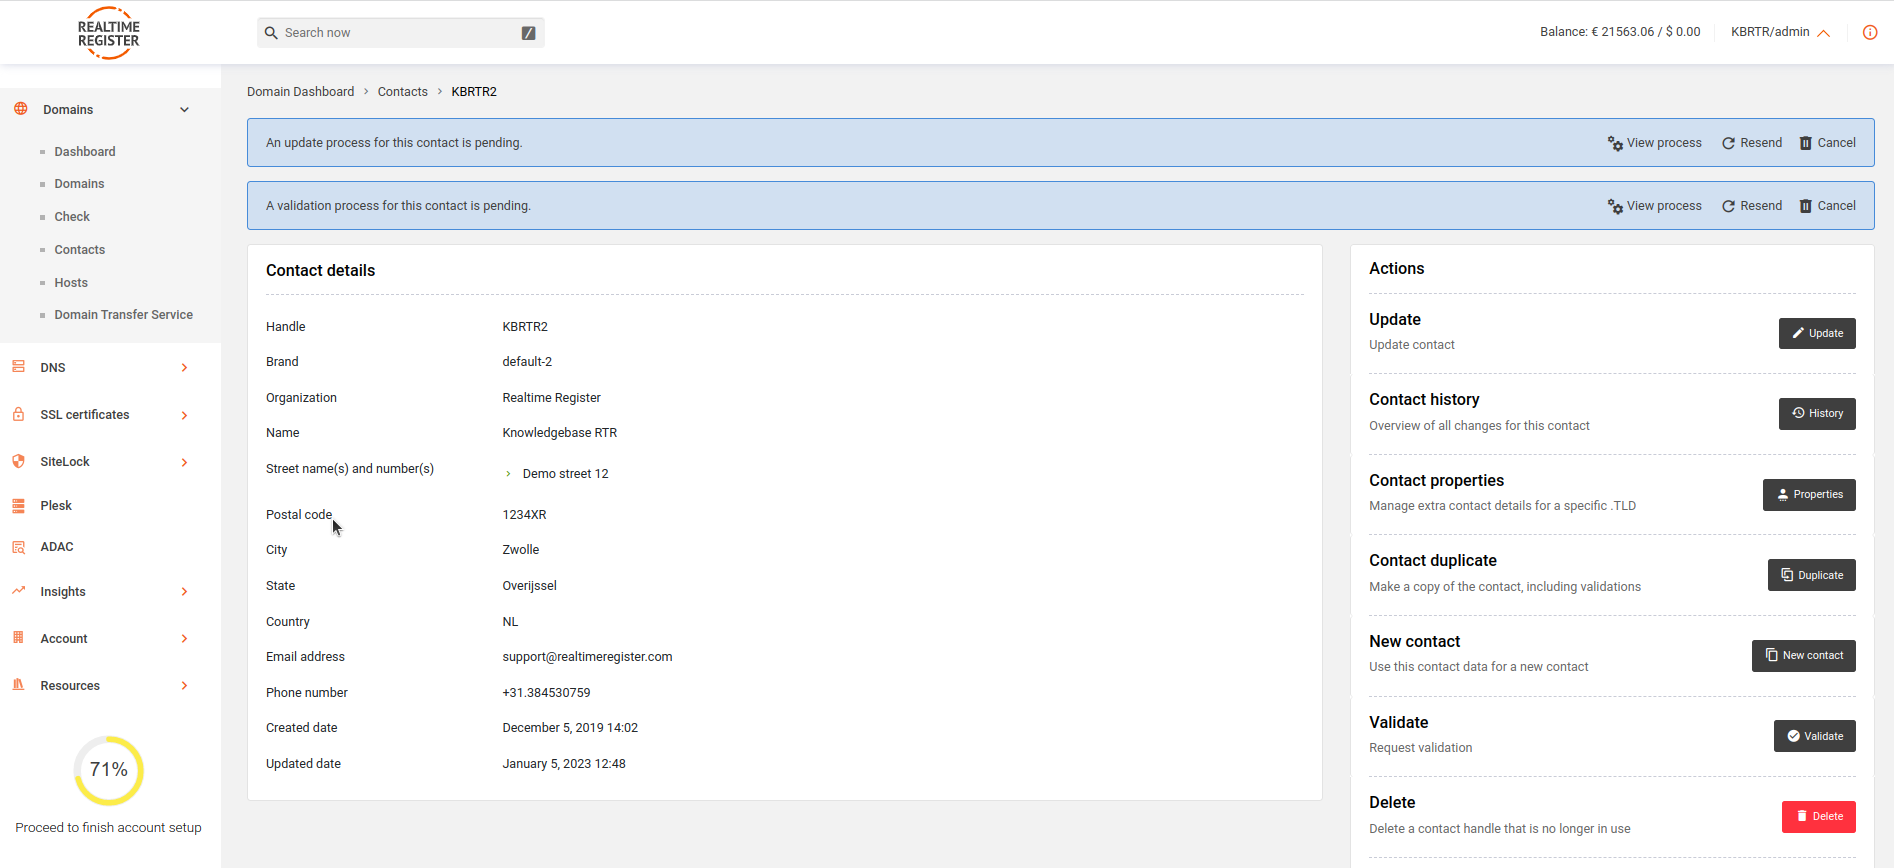Expand the Insights sidebar section
The image size is (1894, 868).
tap(184, 592)
